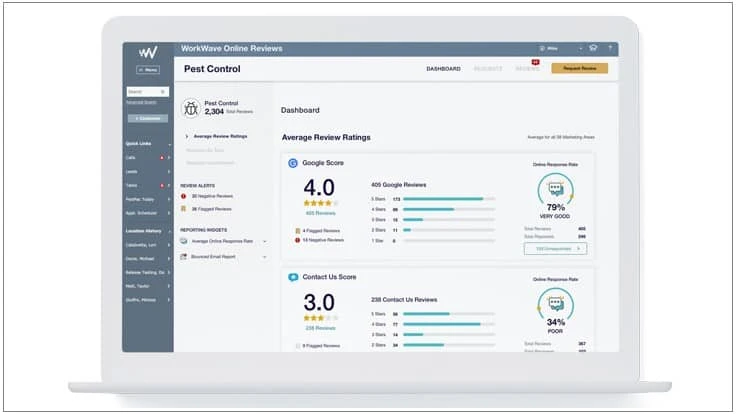This screenshot has width=736, height=414.
Task: Click the WorkWave logo icon
Action: pyautogui.click(x=147, y=52)
